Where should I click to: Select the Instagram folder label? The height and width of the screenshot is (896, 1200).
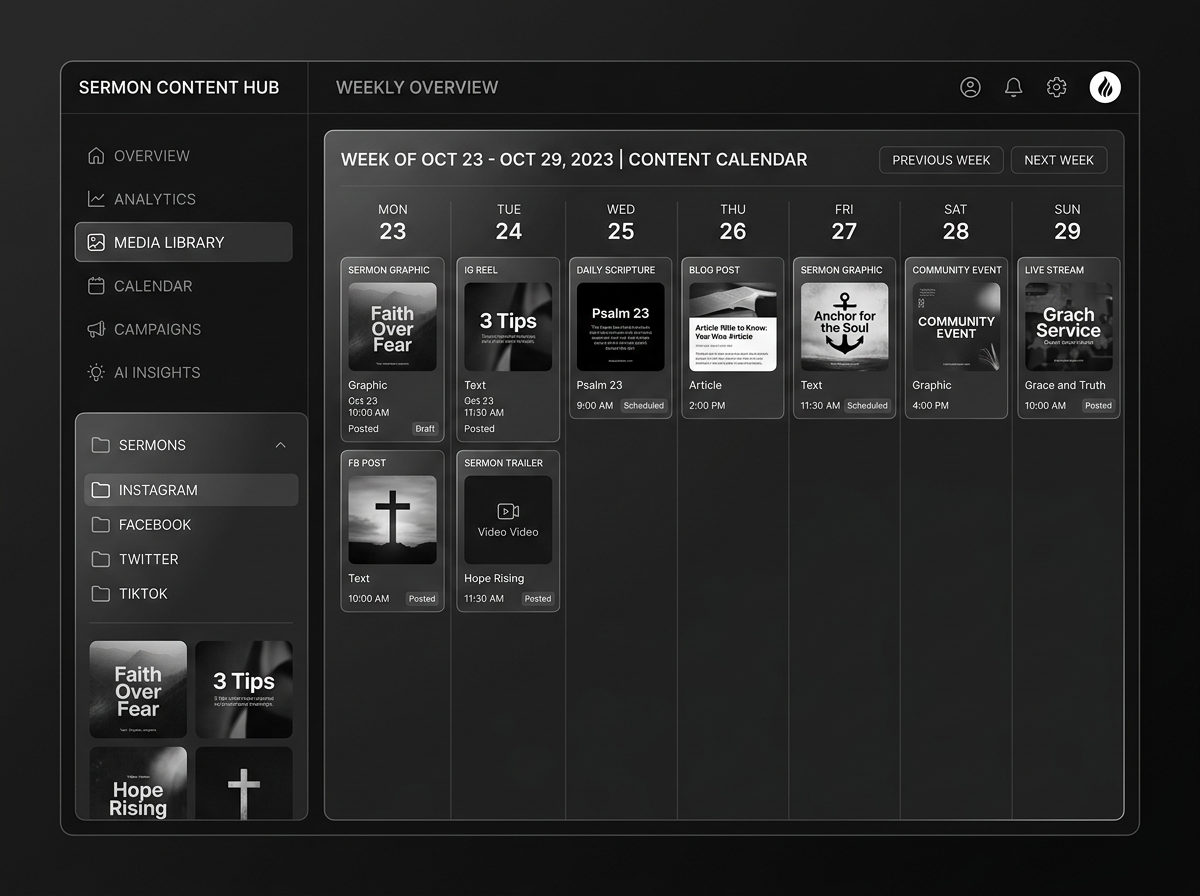pyautogui.click(x=158, y=490)
